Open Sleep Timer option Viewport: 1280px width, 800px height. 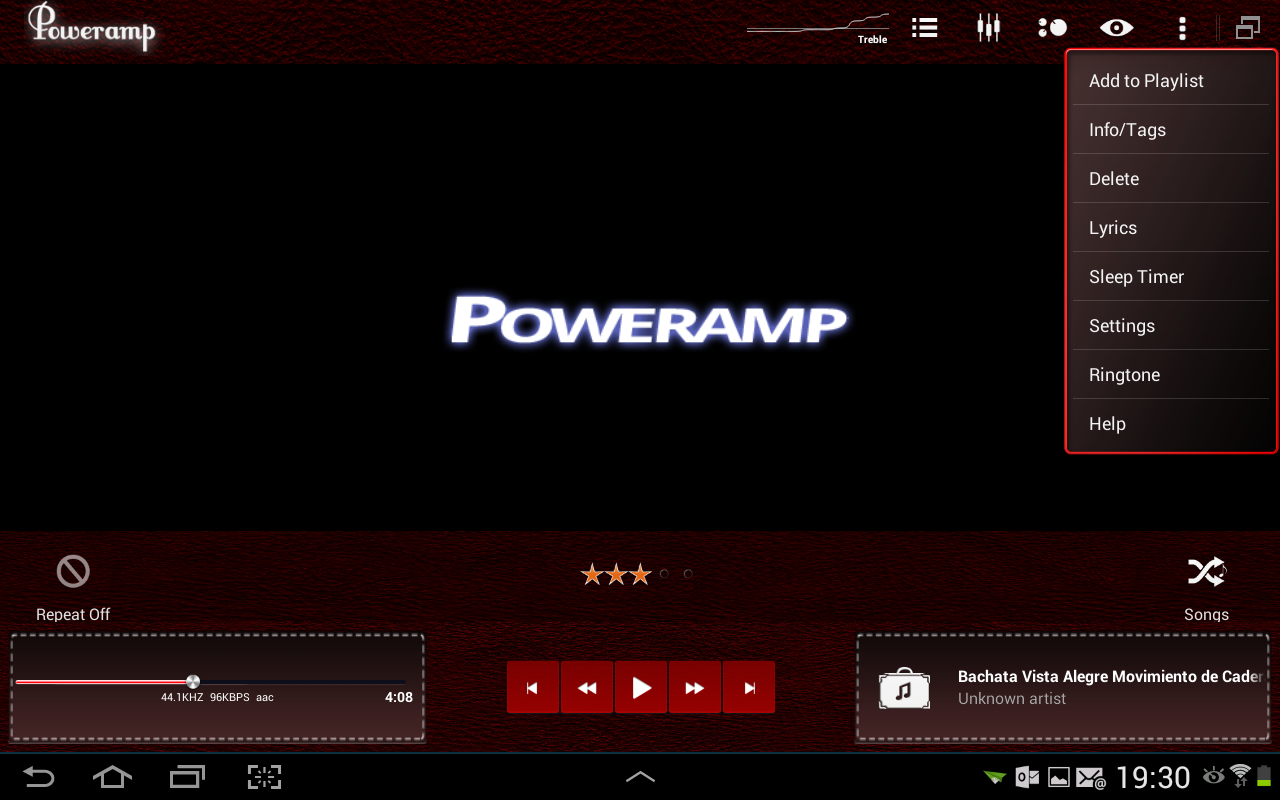click(x=1171, y=277)
